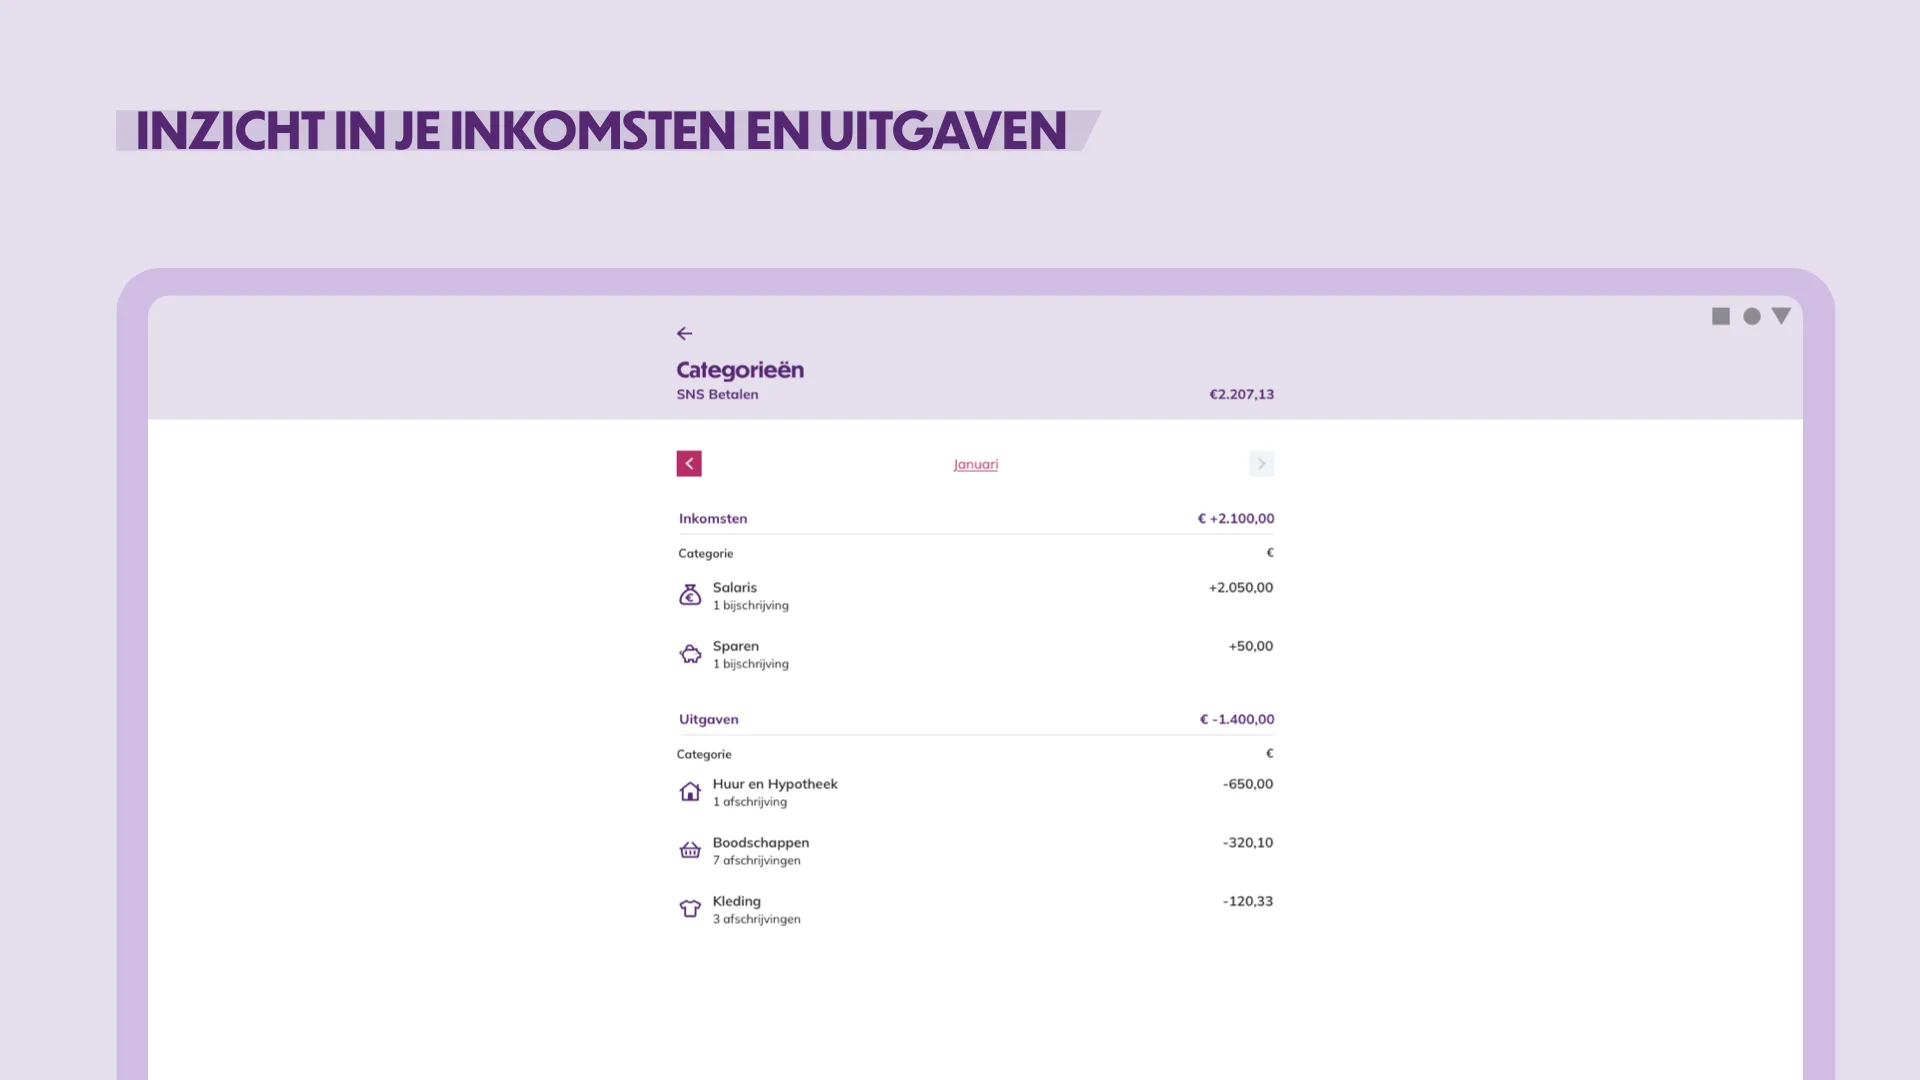The height and width of the screenshot is (1080, 1920).
Task: Go to next month with grey chevron
Action: 1261,464
